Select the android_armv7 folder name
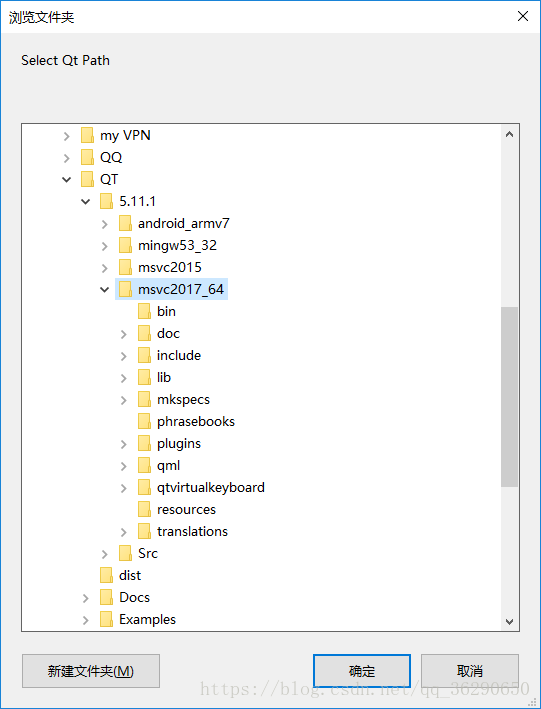The height and width of the screenshot is (709, 541). 184,223
